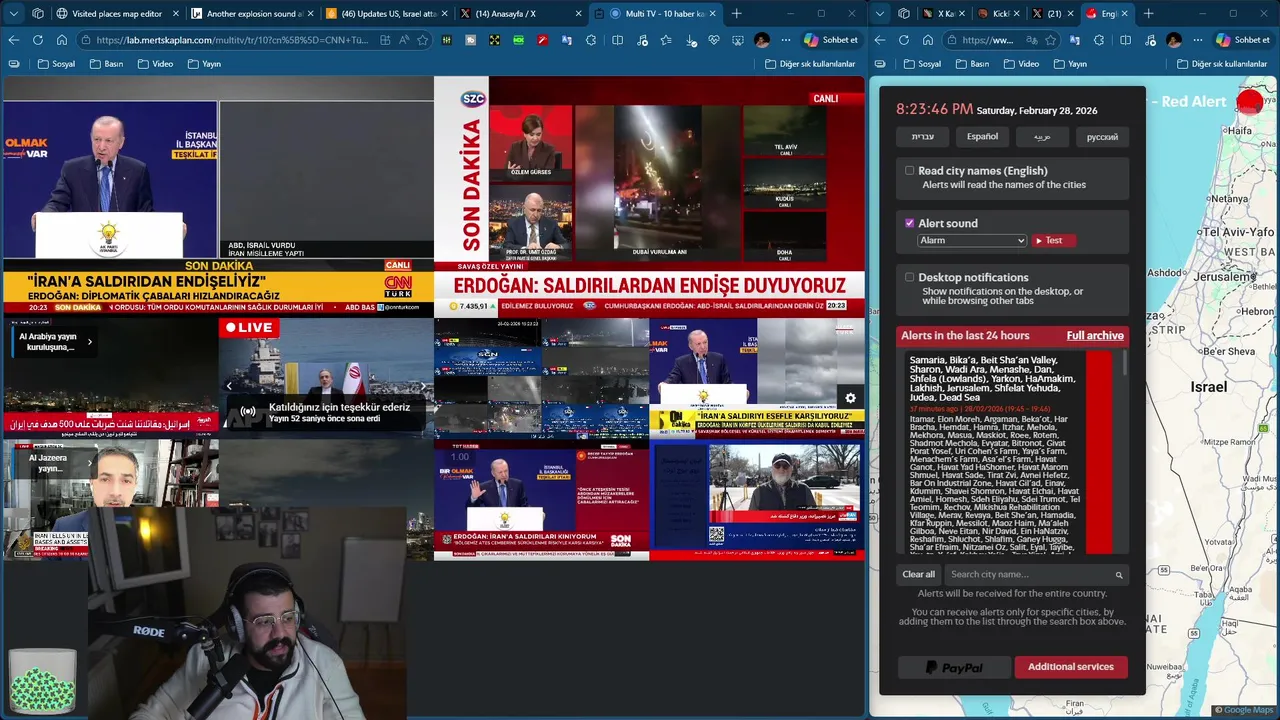Enable Desktop notifications checkbox
Image resolution: width=1280 pixels, height=720 pixels.
click(x=910, y=277)
